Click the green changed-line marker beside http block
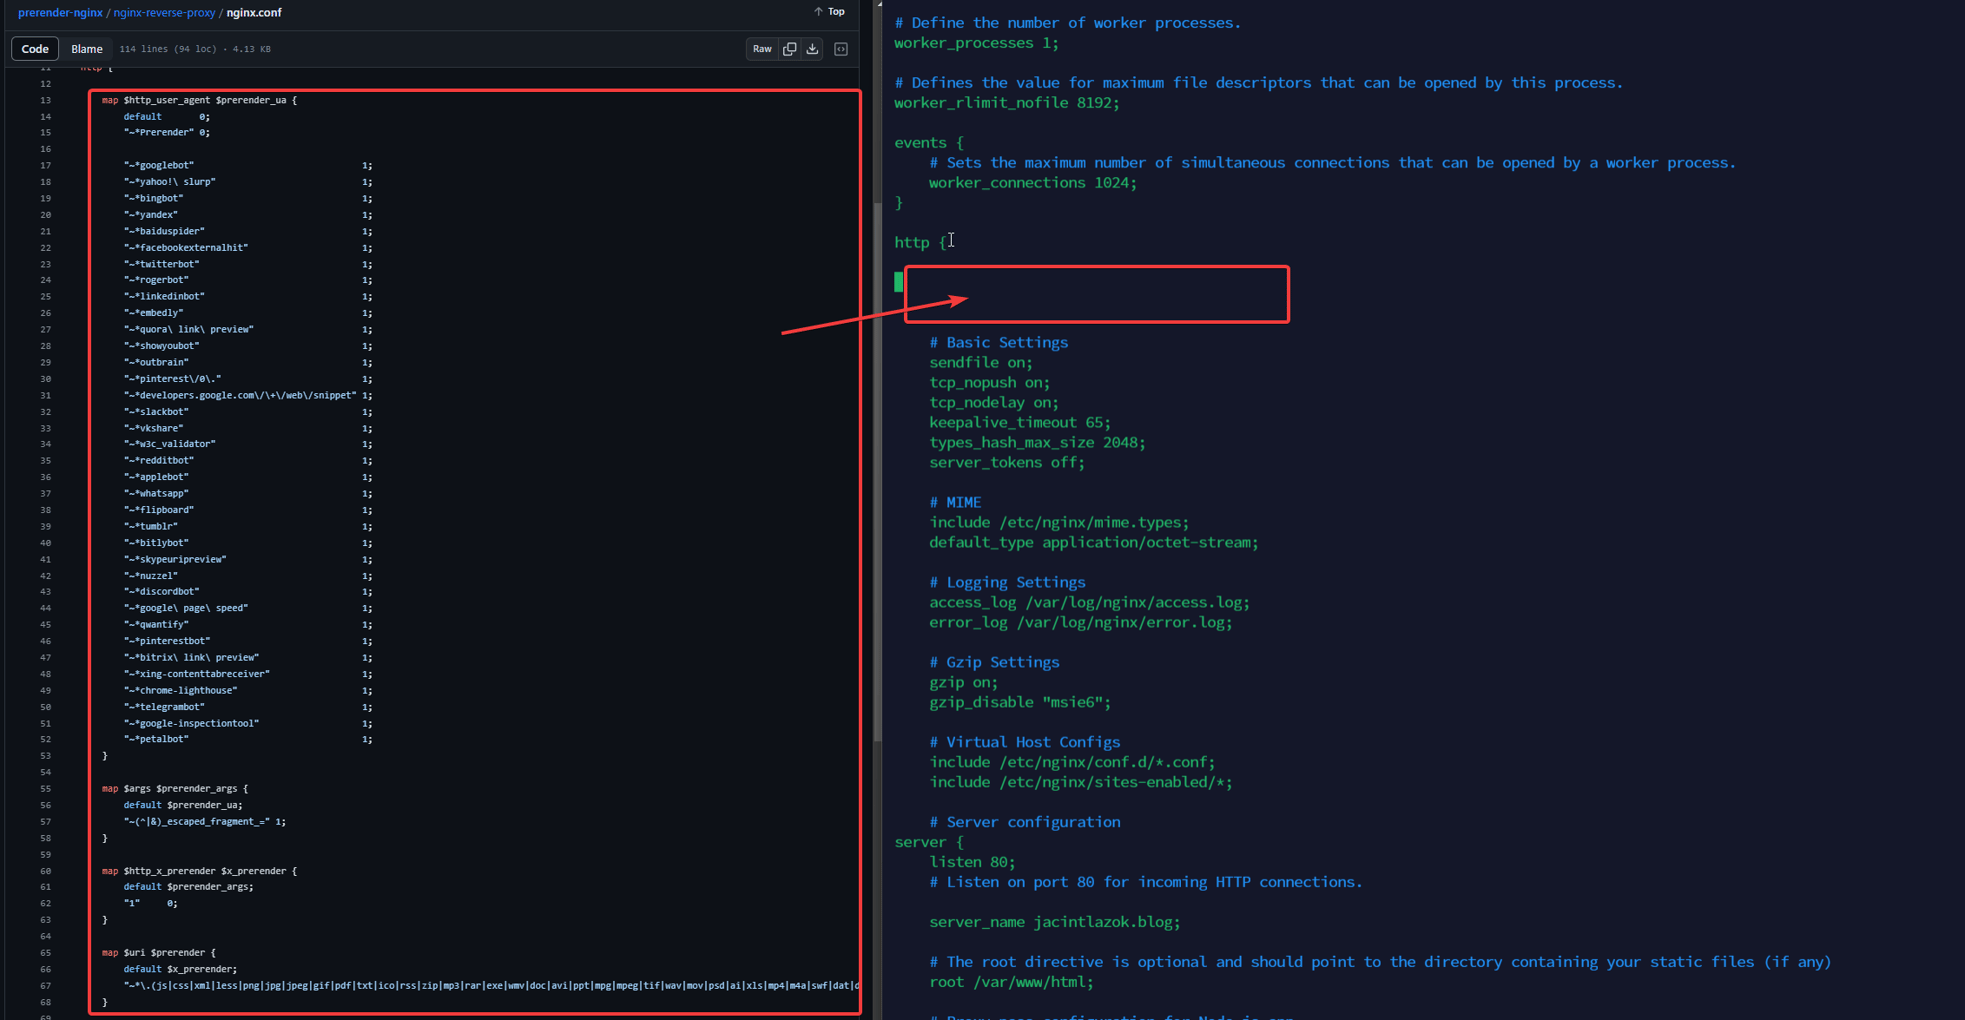 click(x=897, y=281)
